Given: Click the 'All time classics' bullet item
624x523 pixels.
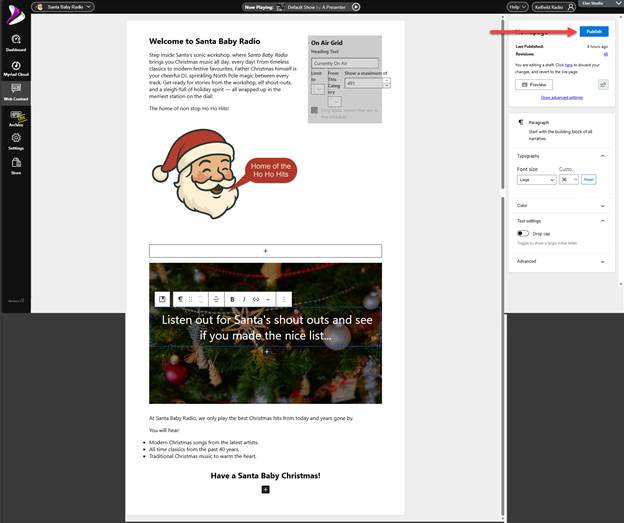Looking at the screenshot, I should click(194, 449).
